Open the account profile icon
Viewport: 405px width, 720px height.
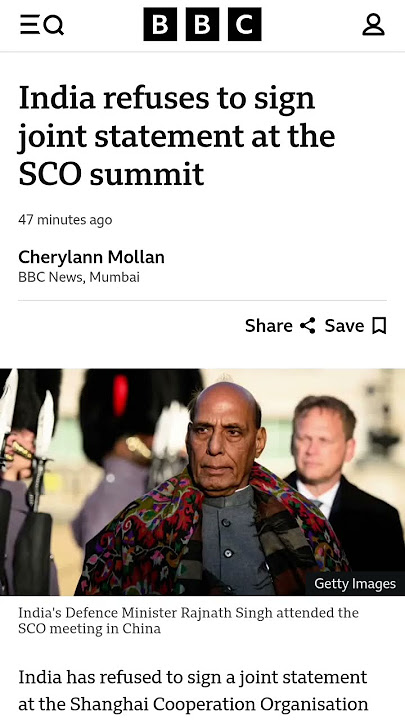[373, 24]
